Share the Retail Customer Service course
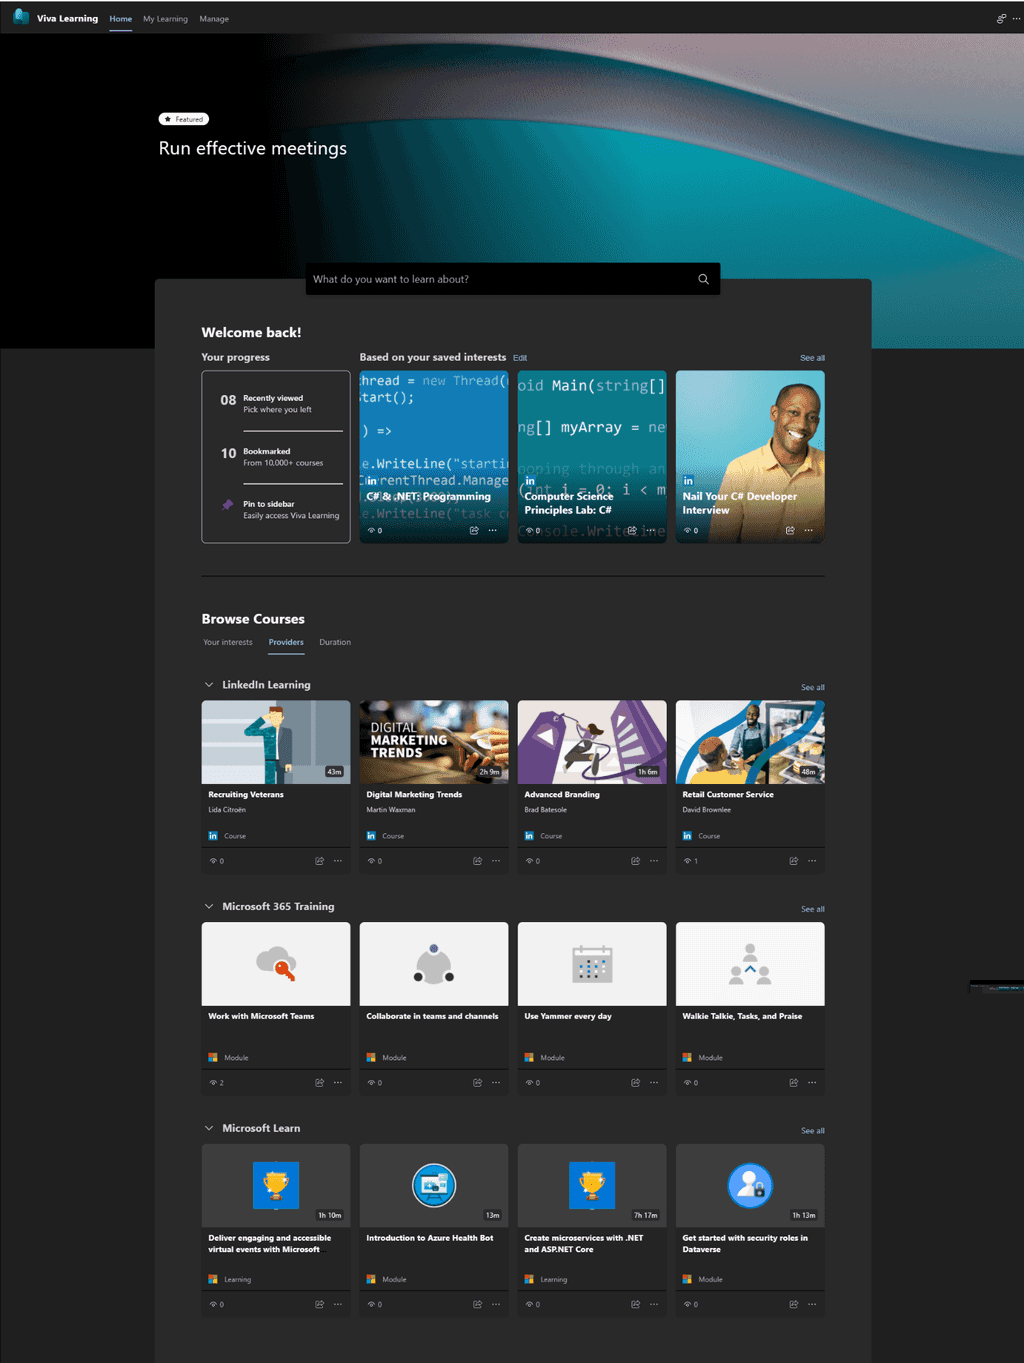 [794, 861]
